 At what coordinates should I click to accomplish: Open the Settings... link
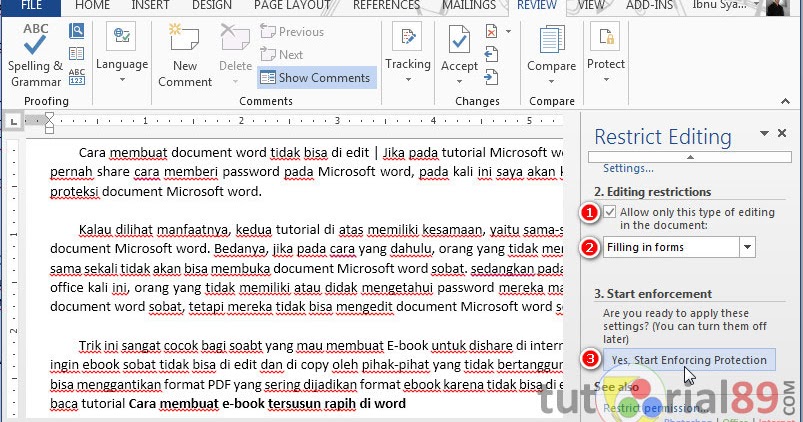[628, 168]
